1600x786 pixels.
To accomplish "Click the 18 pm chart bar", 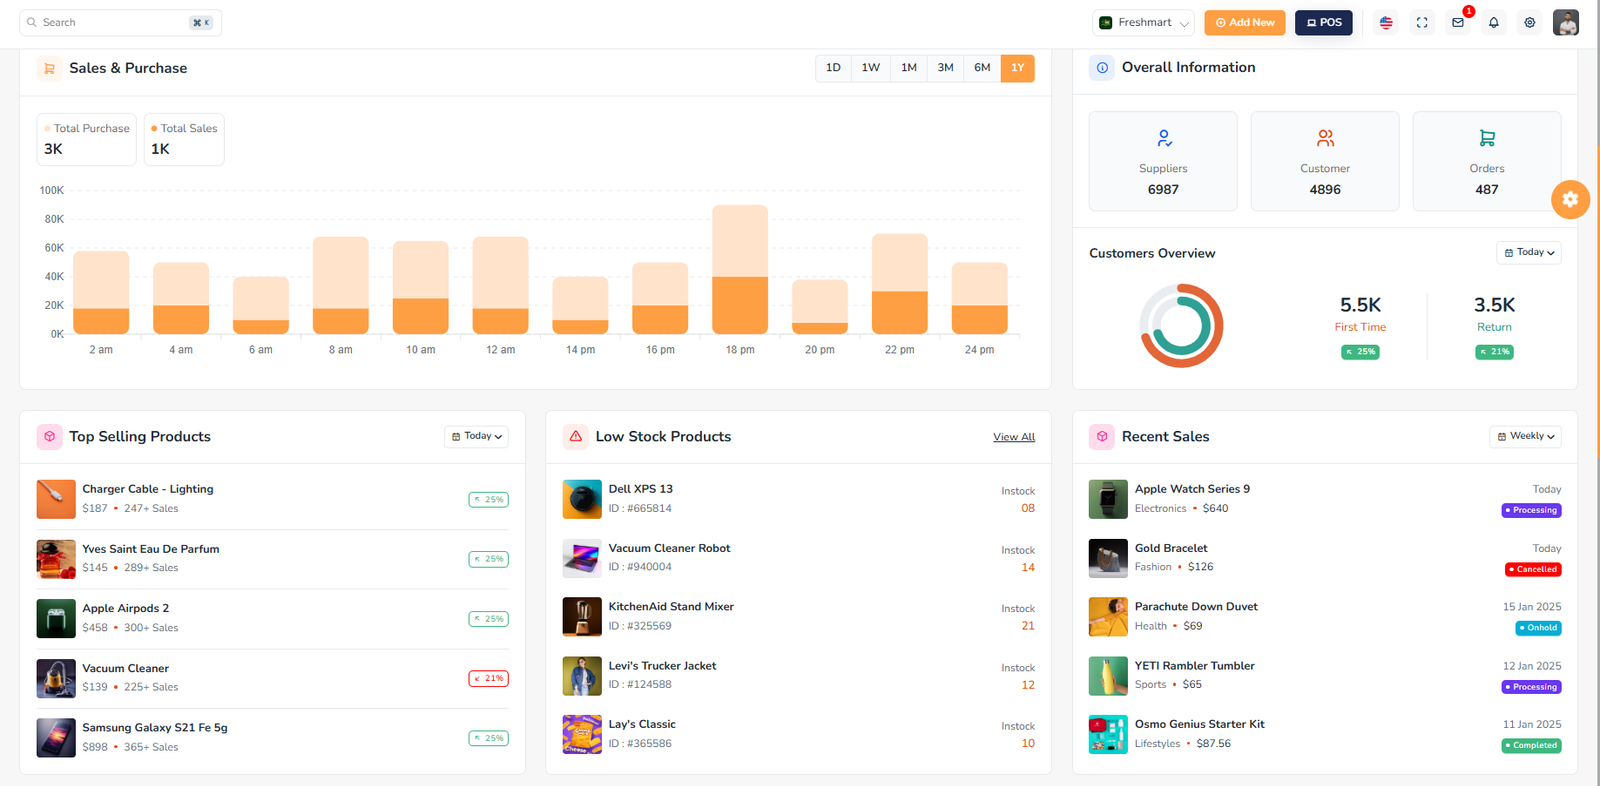I will tap(740, 270).
